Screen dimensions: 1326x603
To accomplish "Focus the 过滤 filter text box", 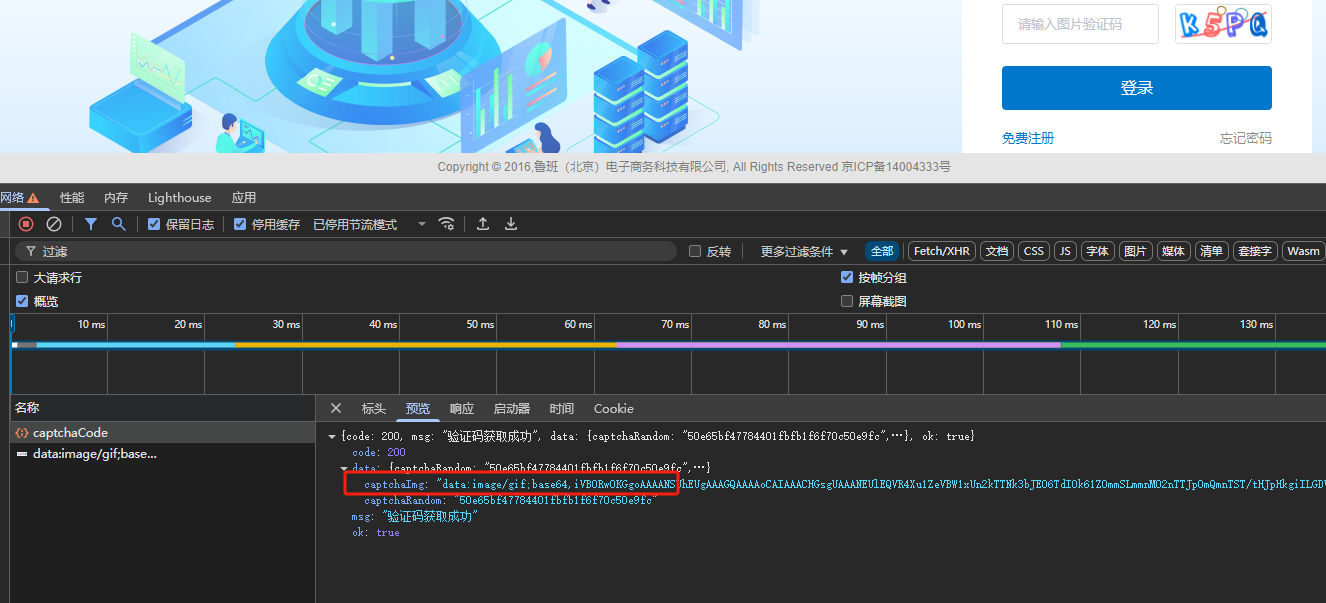I will coord(346,251).
